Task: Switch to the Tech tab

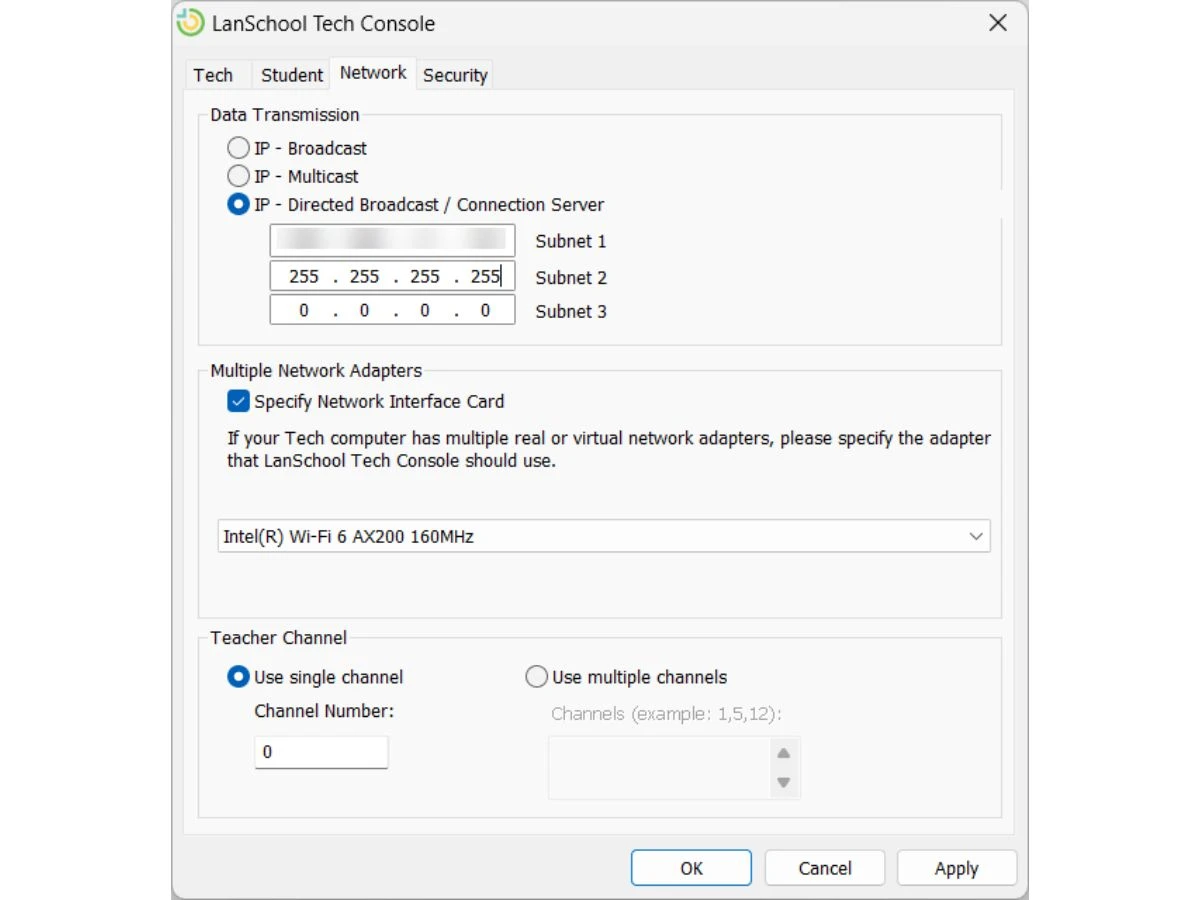Action: coord(213,75)
